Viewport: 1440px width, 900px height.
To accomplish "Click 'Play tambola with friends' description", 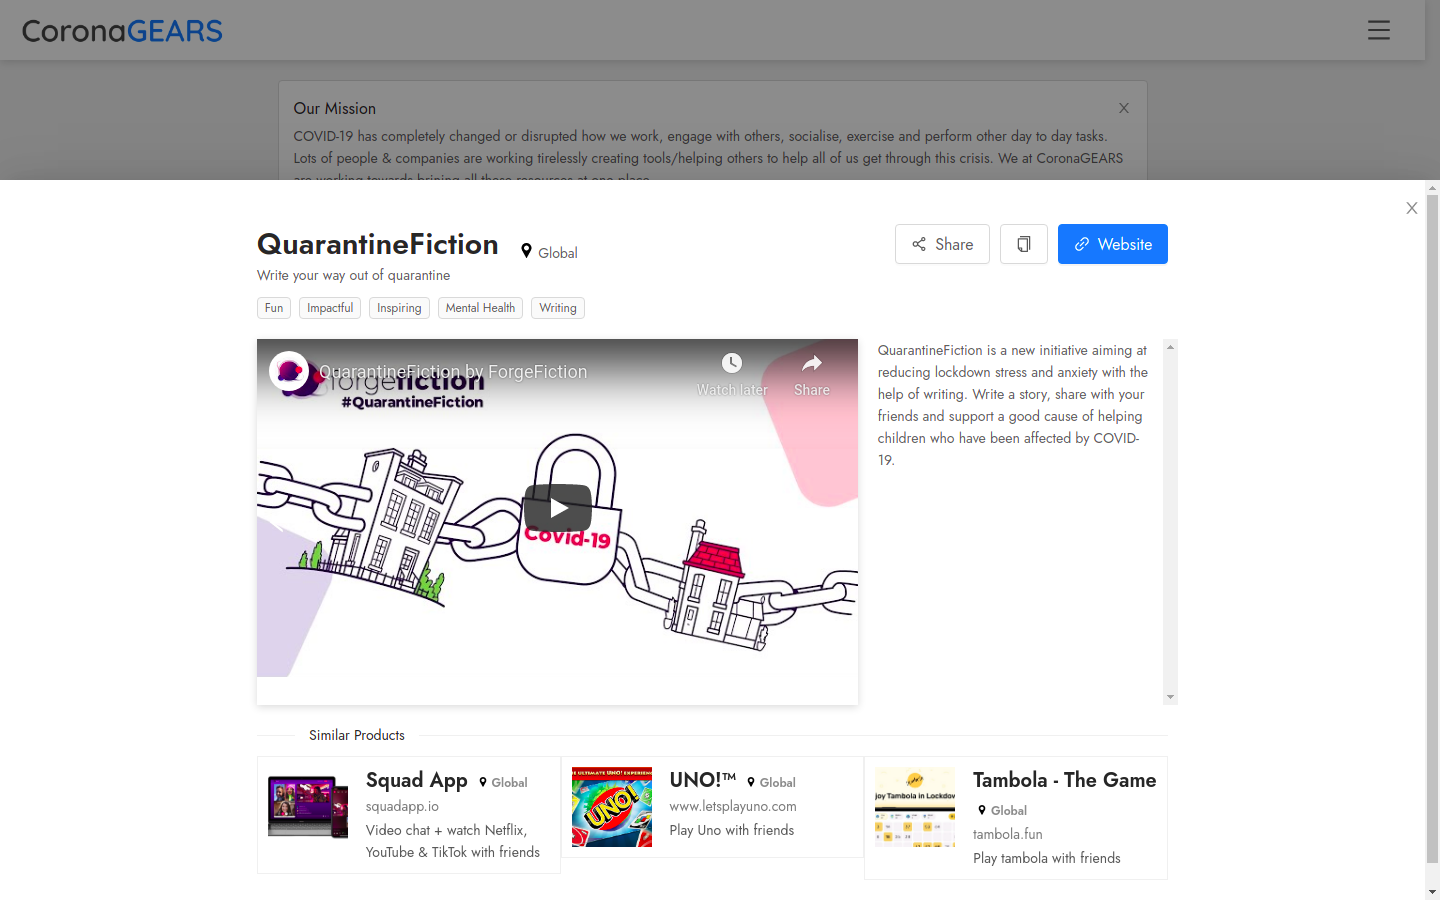I will click(1047, 858).
